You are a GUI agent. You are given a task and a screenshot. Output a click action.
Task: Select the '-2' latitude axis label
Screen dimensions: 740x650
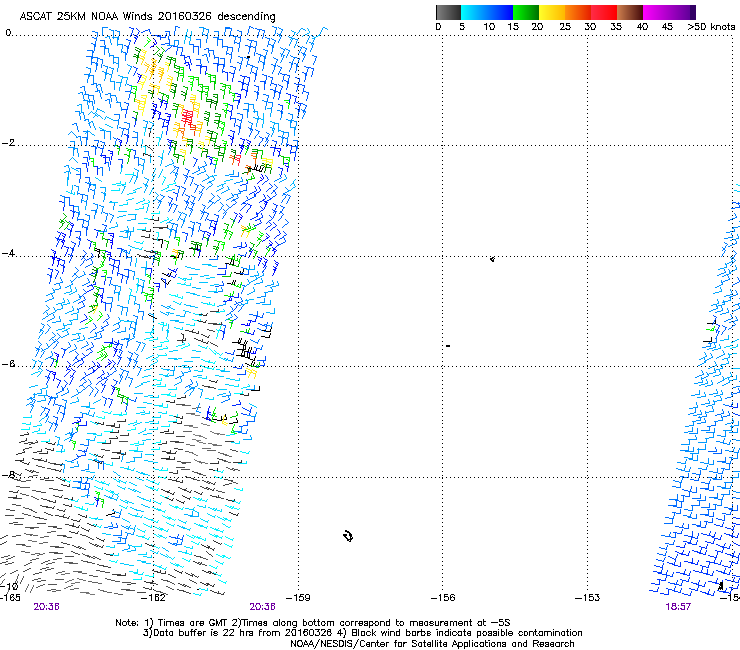pos(8,143)
